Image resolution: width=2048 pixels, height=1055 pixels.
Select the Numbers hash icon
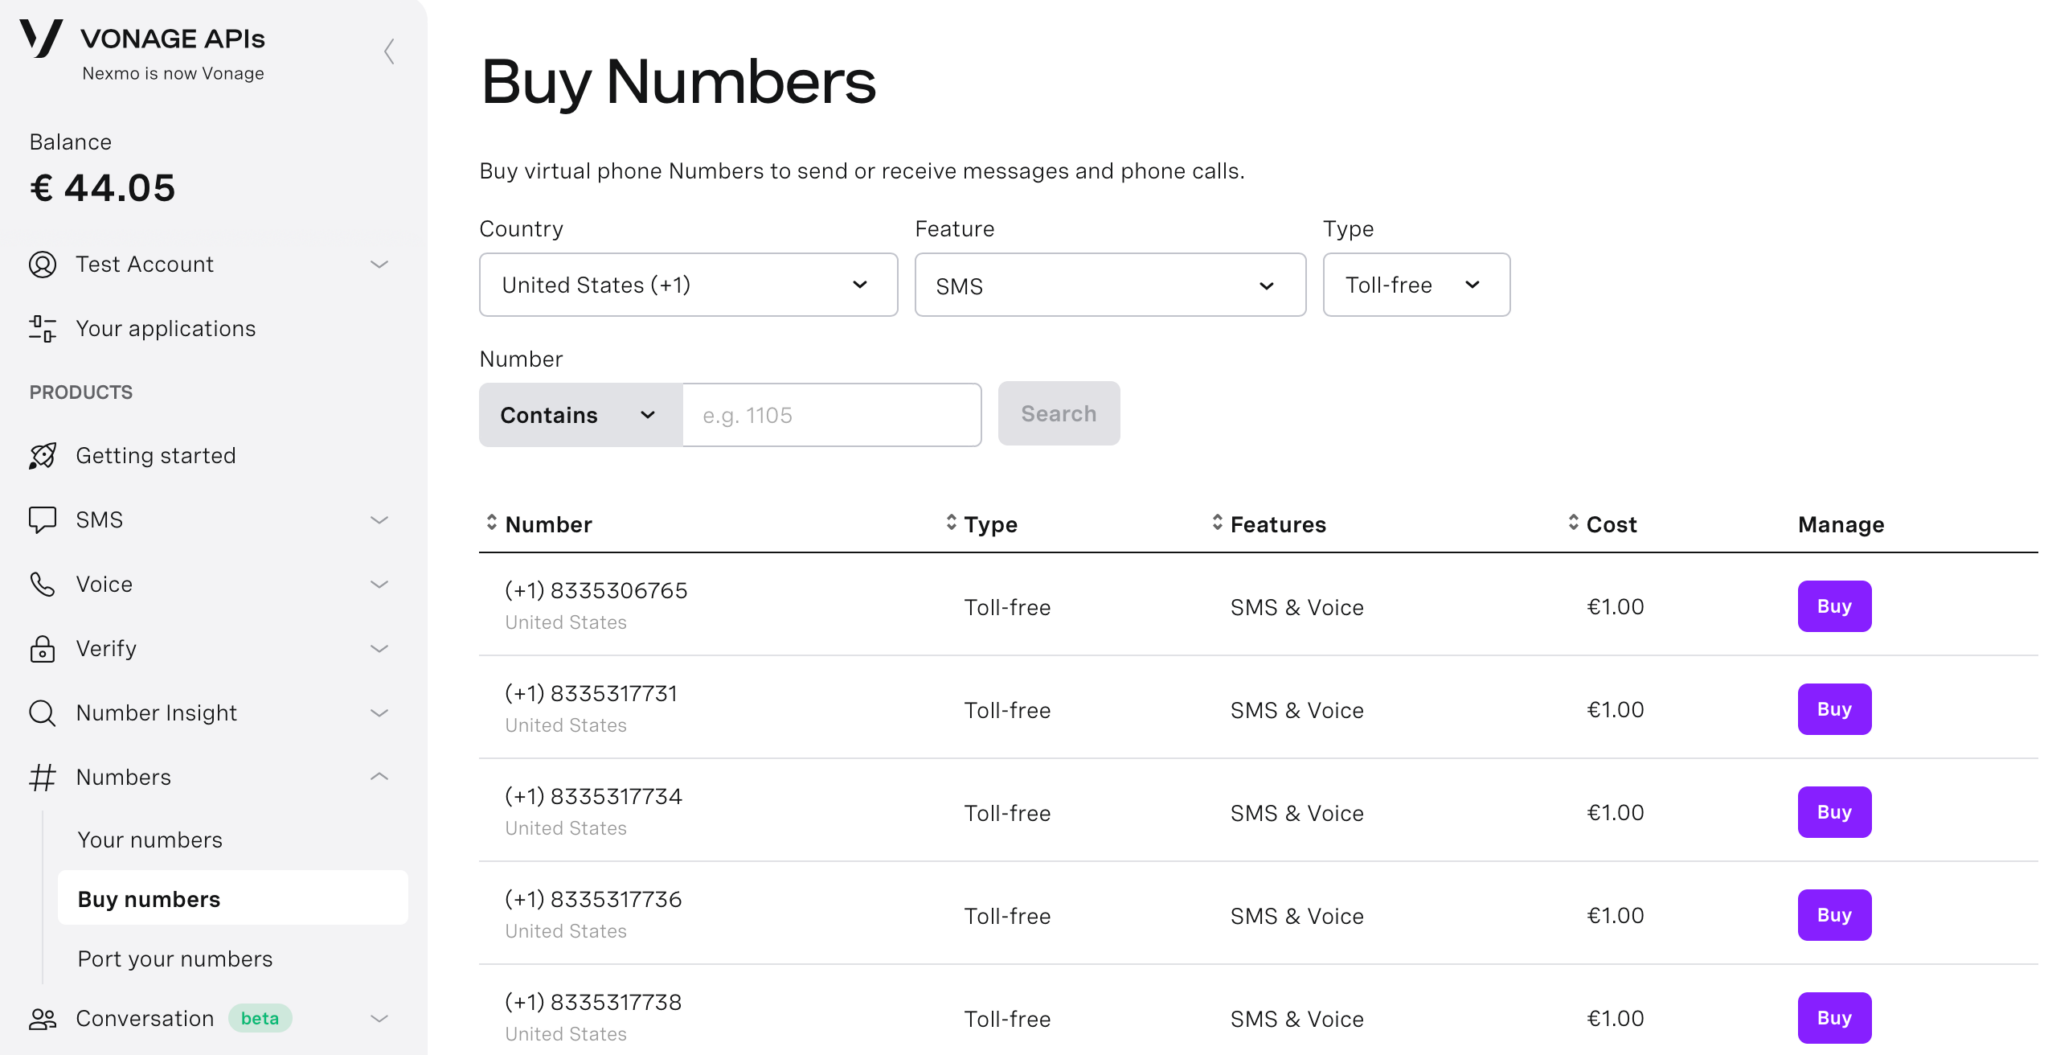pyautogui.click(x=42, y=776)
